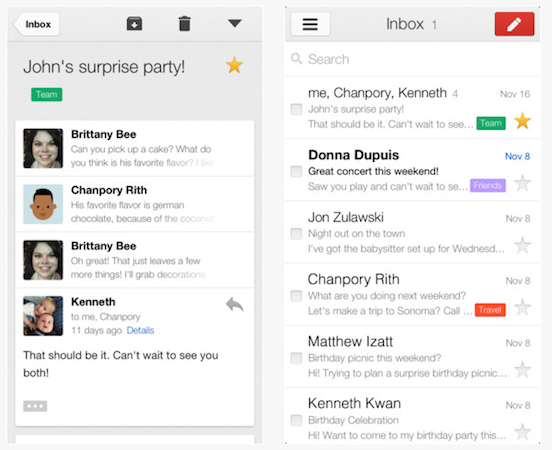This screenshot has height=450, width=552.
Task: Open the Birthday Celebration email
Action: click(413, 417)
